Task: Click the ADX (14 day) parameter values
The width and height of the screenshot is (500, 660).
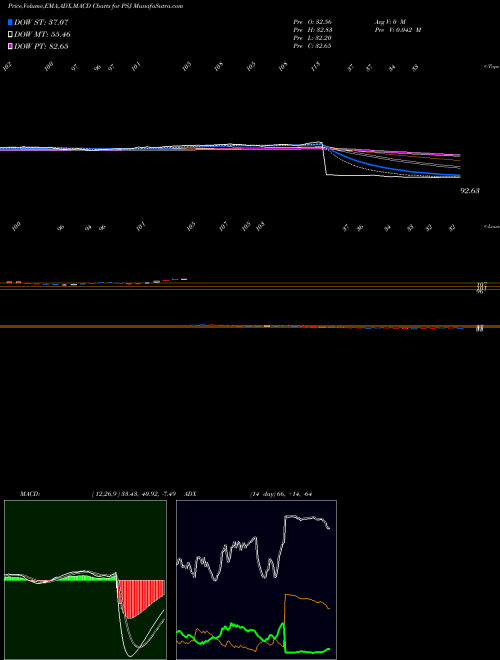Action: (280, 494)
